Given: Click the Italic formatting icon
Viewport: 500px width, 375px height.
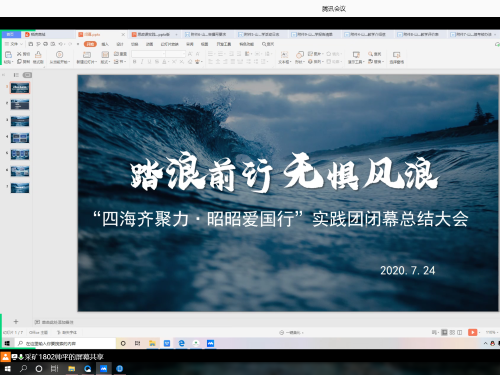Looking at the screenshot, I should 142,62.
